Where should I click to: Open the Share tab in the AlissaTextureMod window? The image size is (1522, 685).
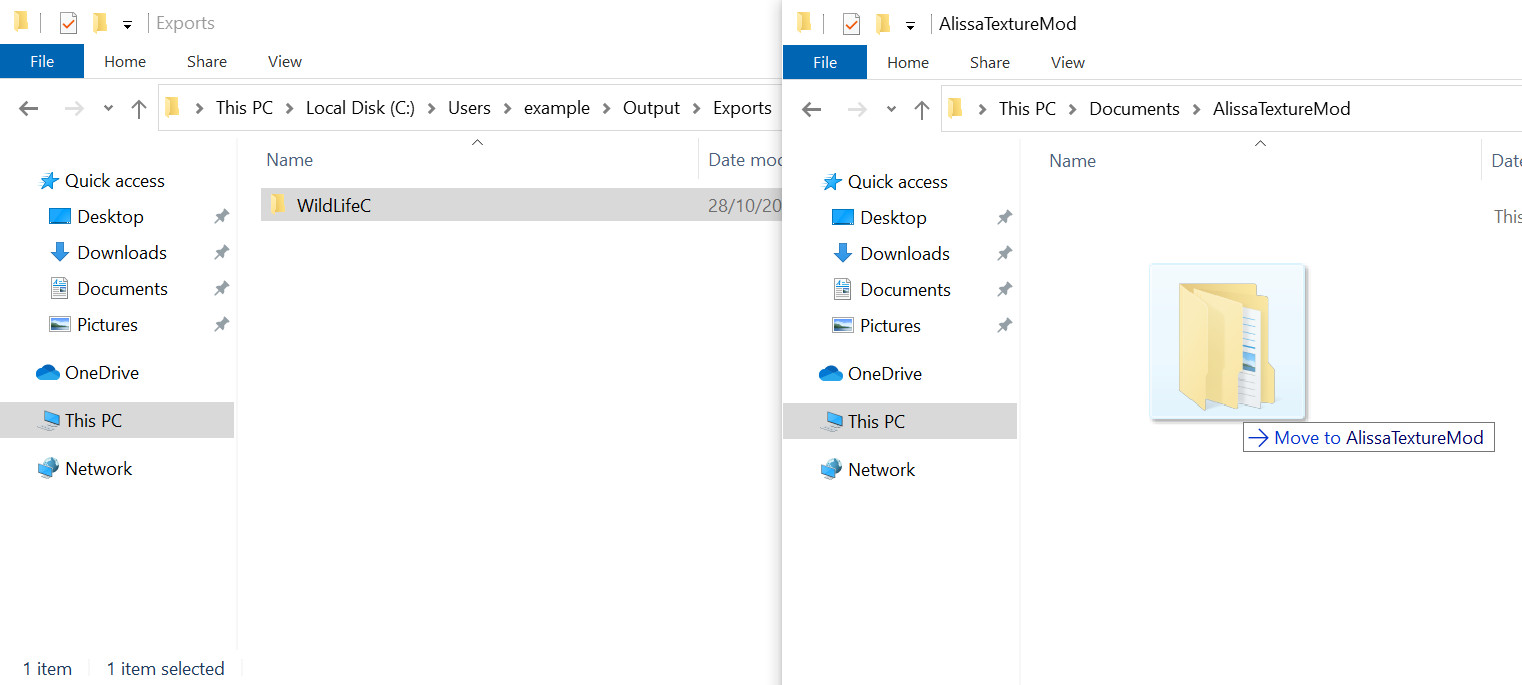click(989, 63)
